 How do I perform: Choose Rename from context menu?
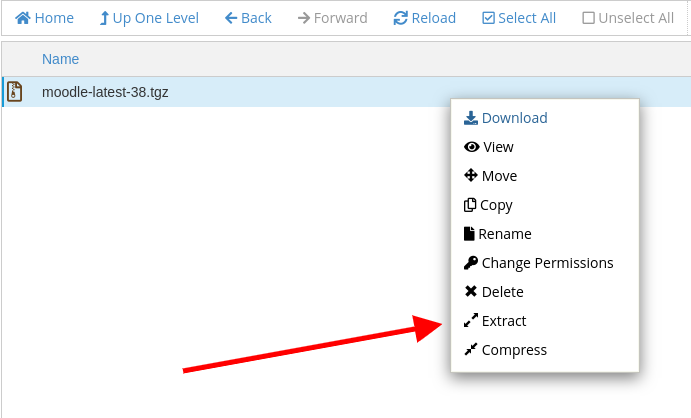coord(504,234)
